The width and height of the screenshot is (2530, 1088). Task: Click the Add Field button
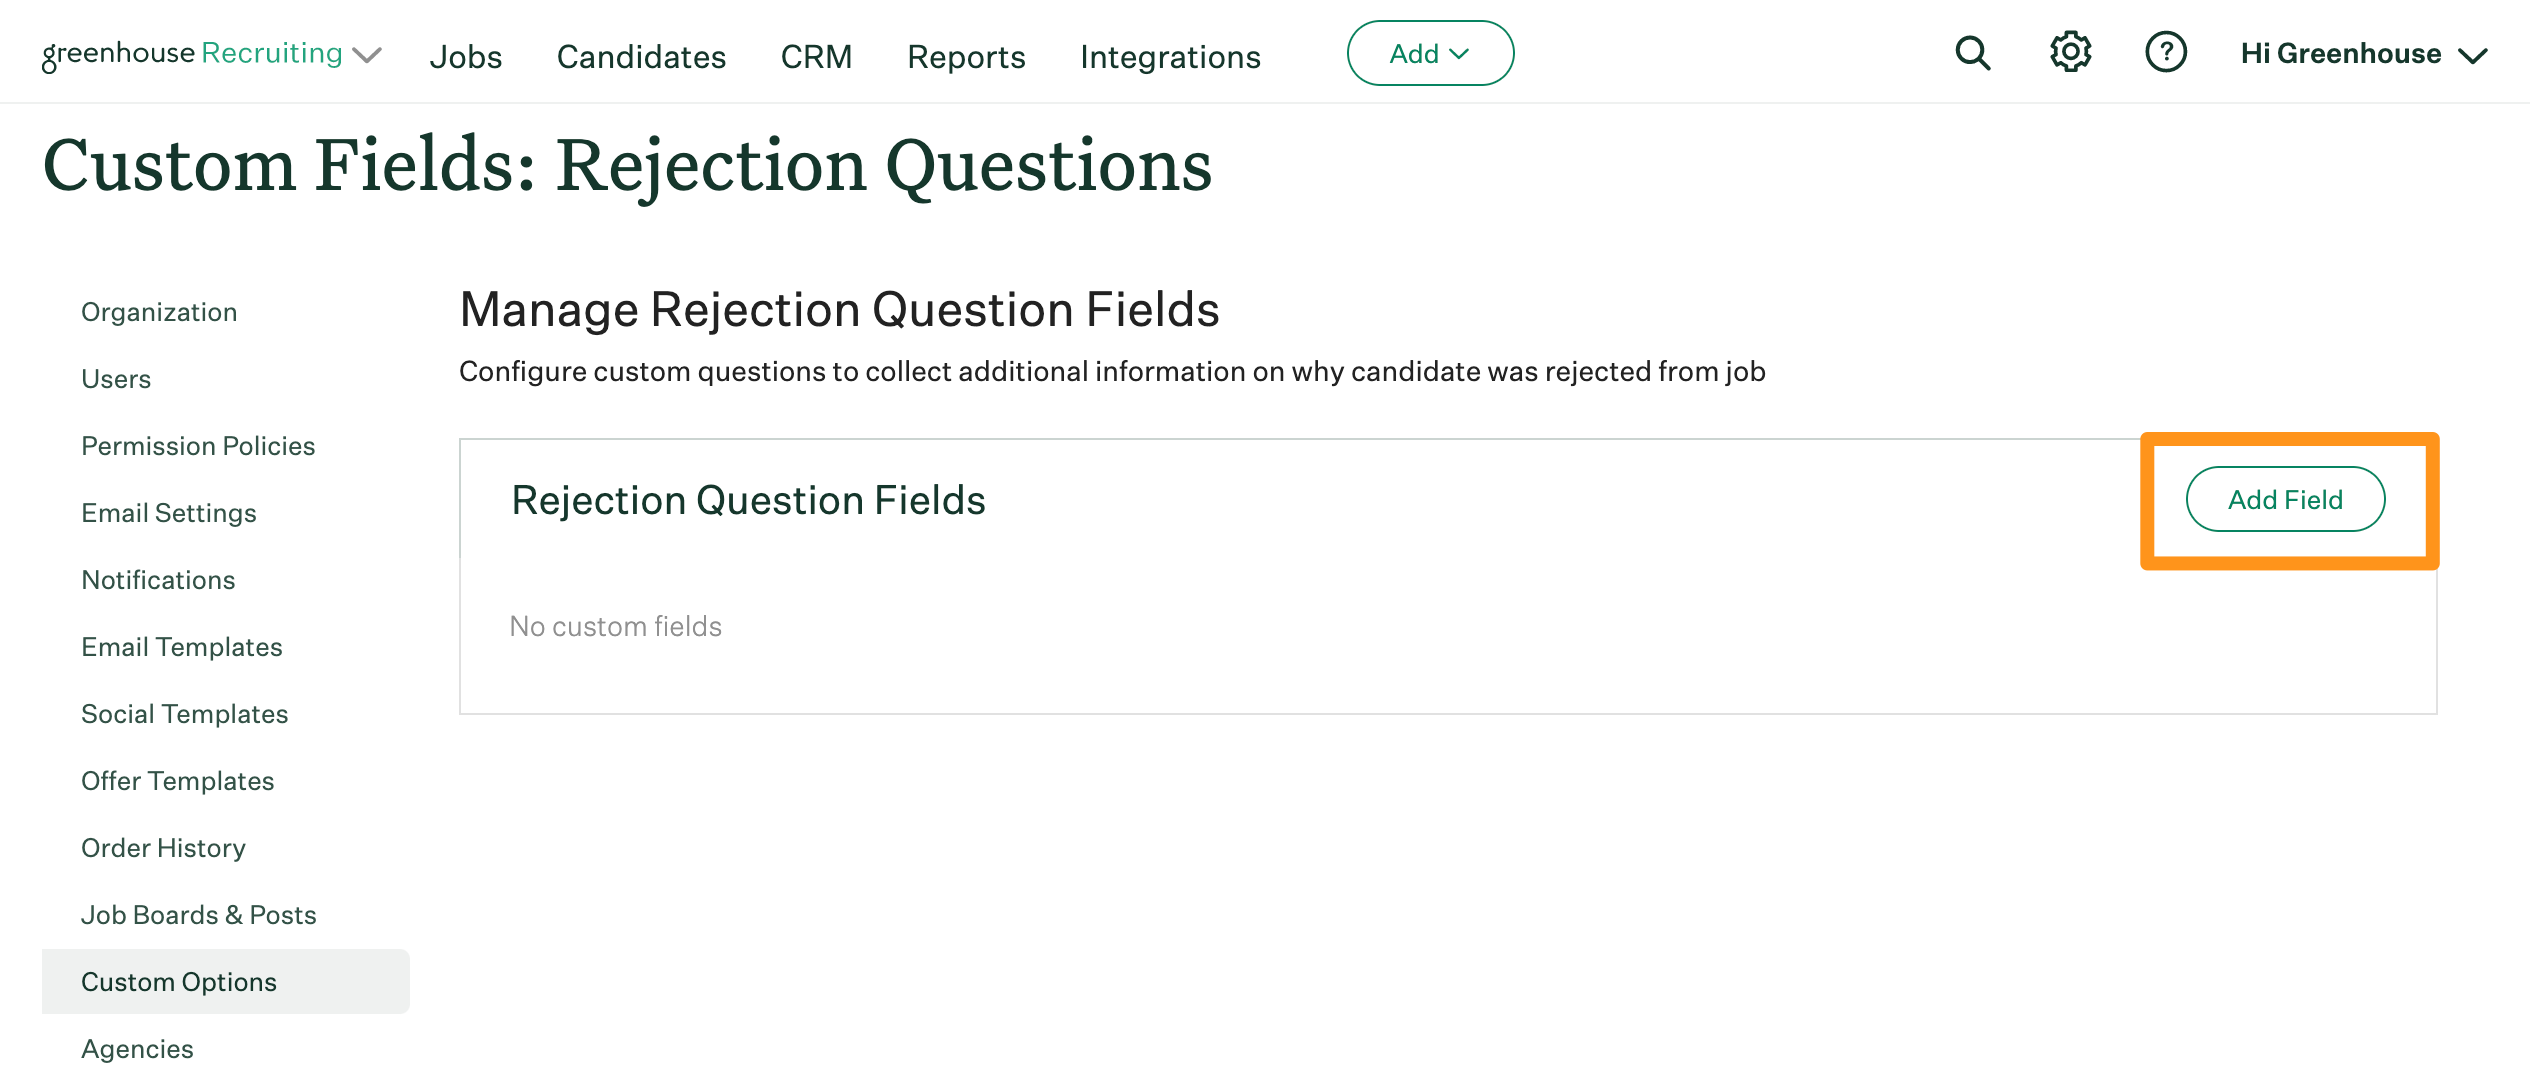(2286, 499)
